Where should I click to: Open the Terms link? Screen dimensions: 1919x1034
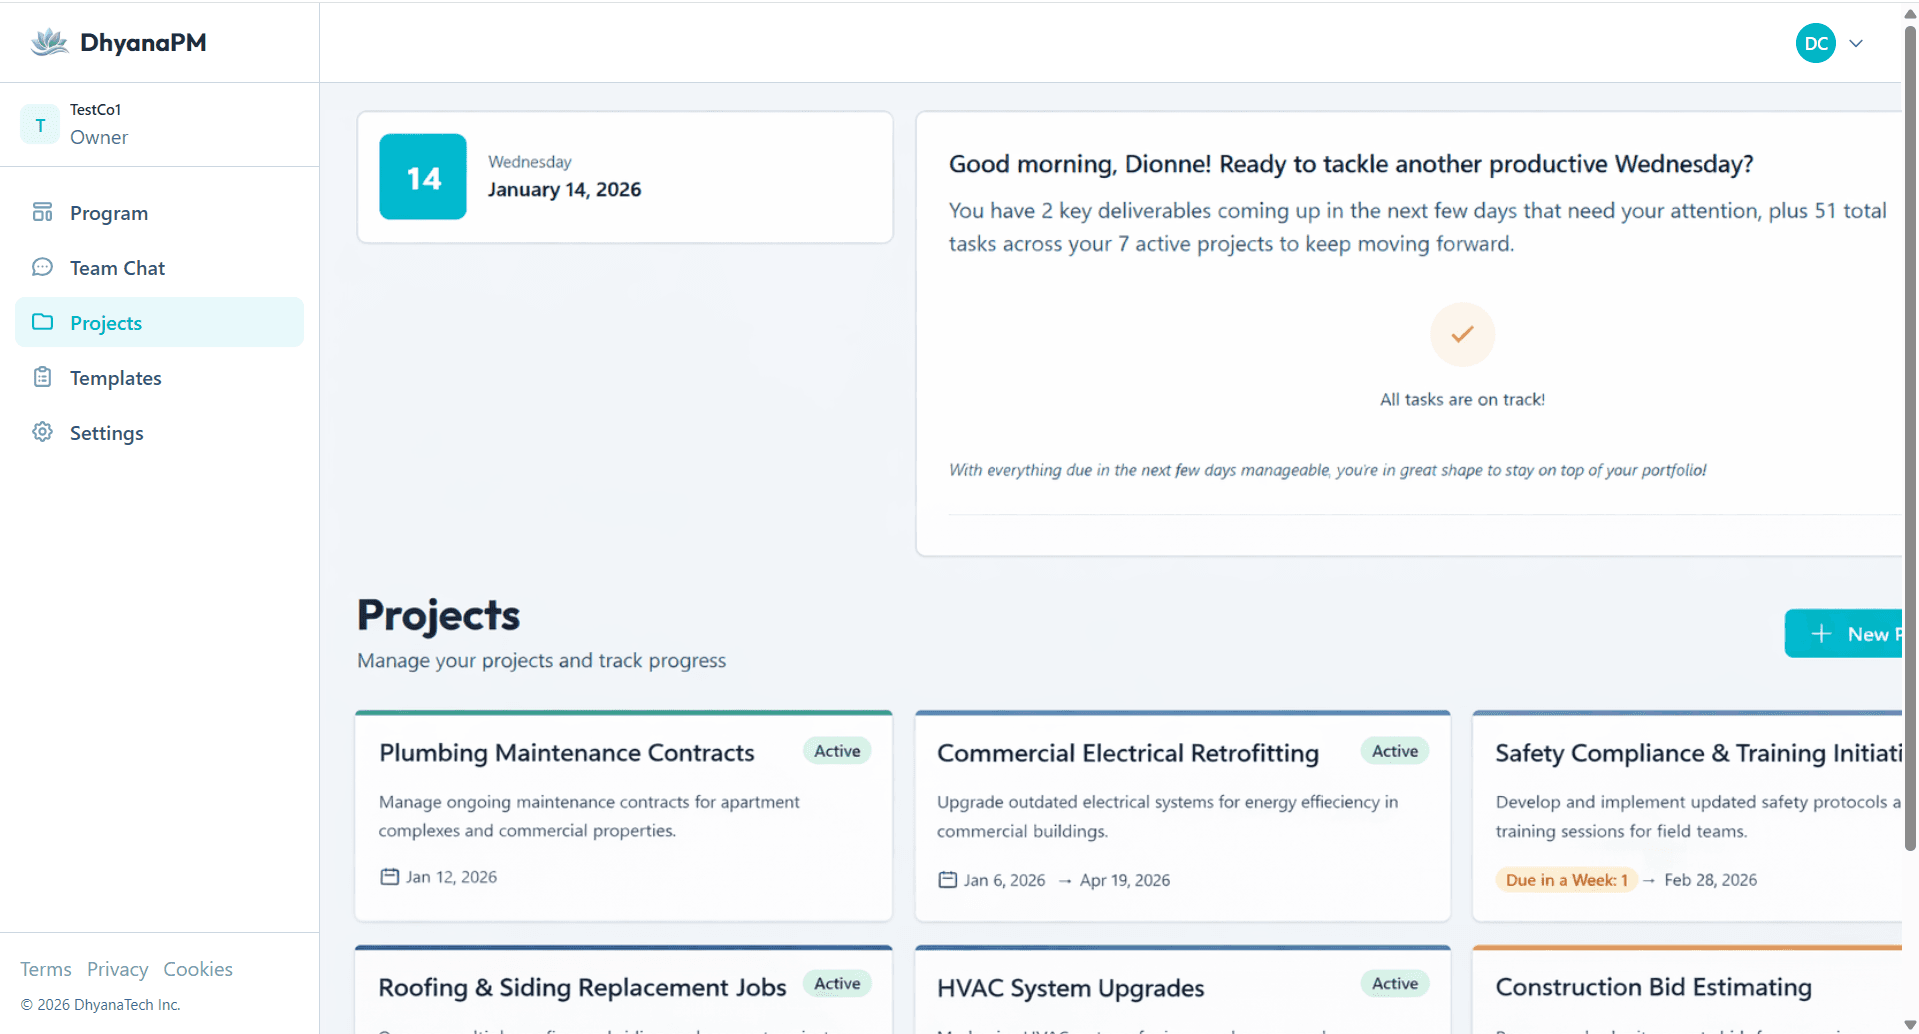[45, 968]
